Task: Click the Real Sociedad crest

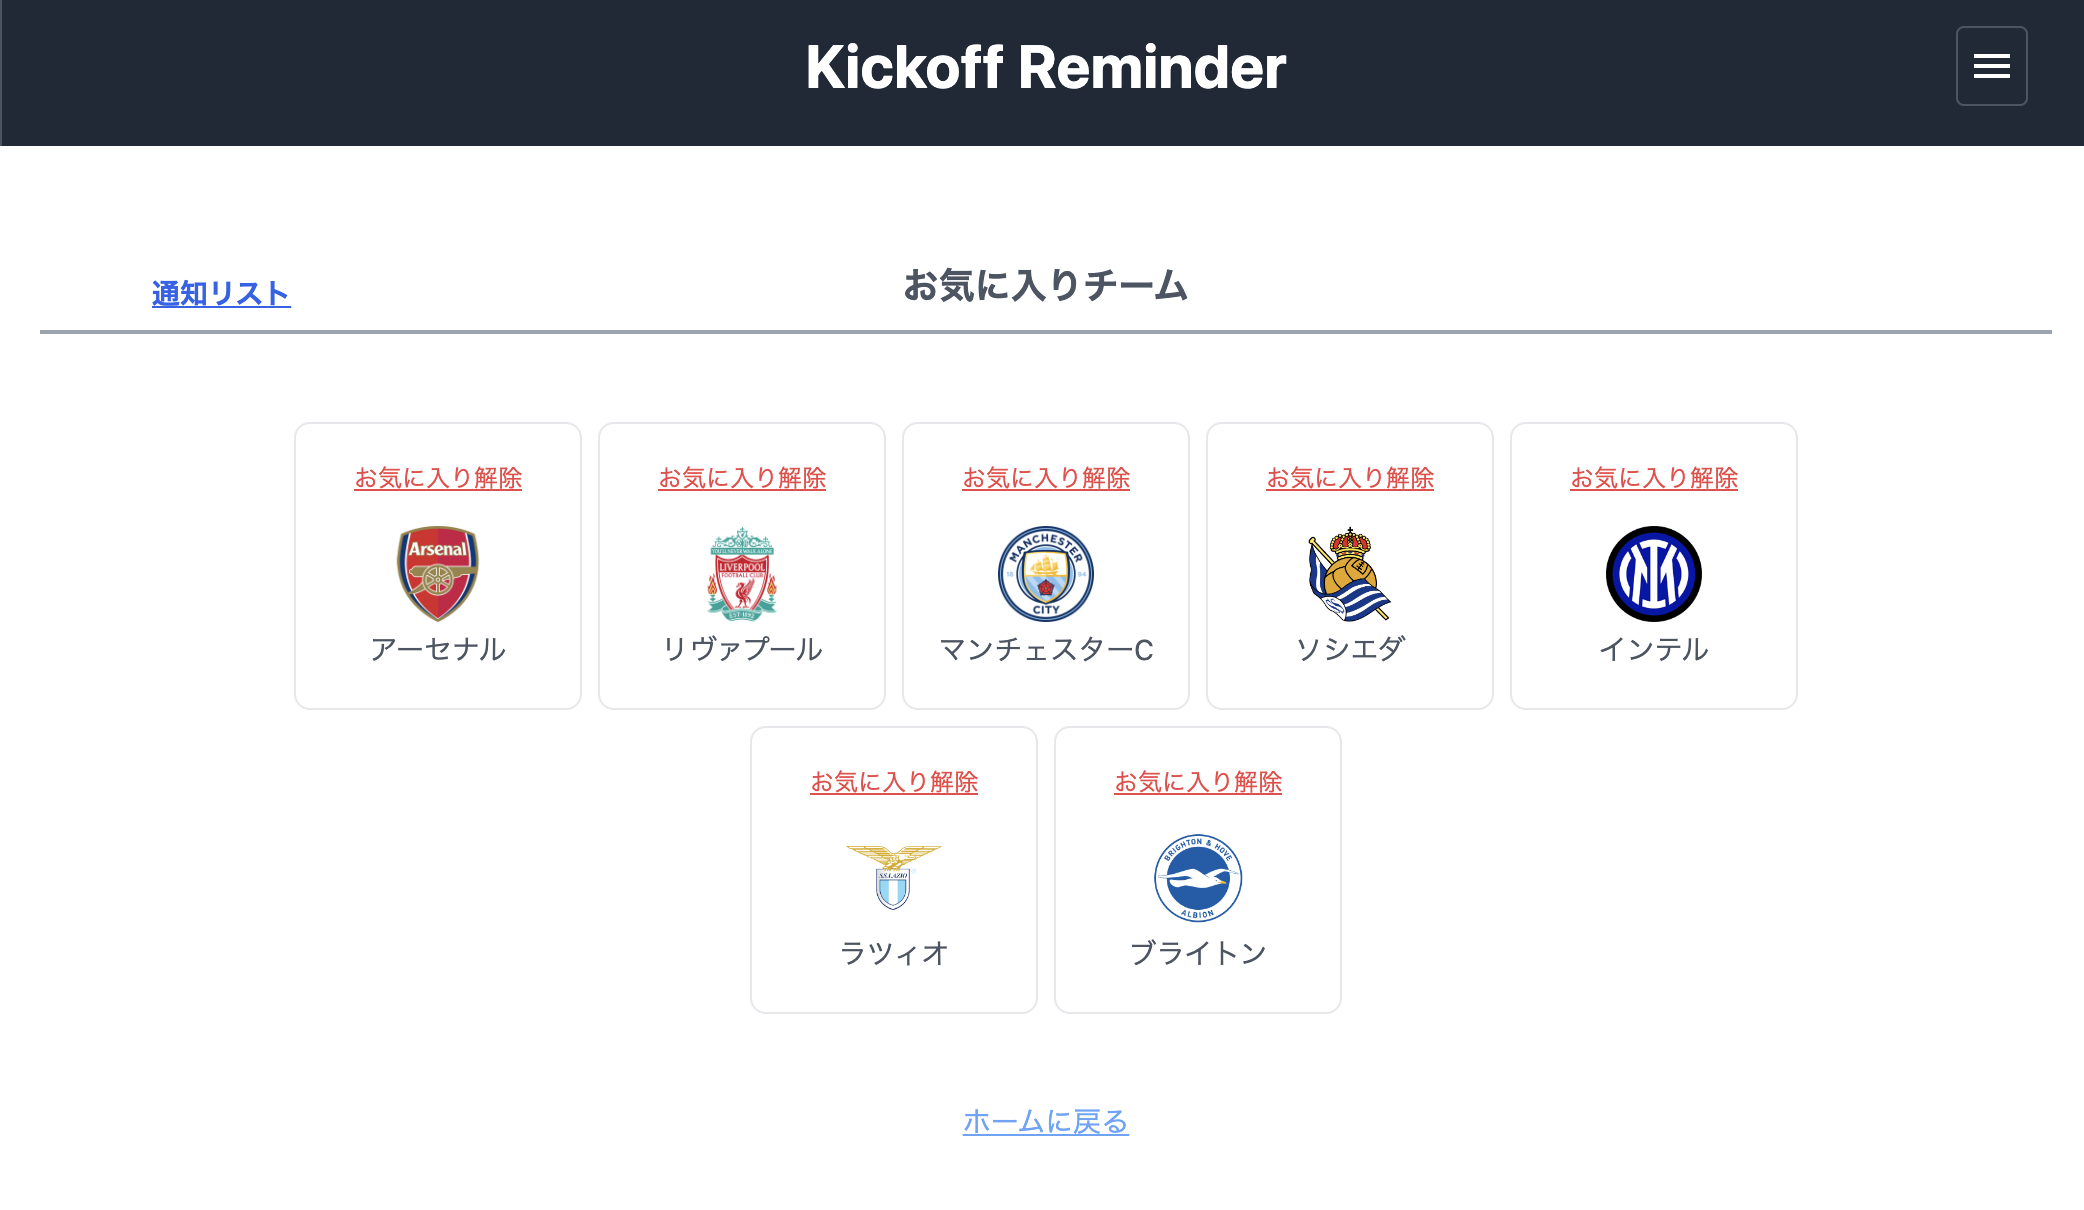Action: click(1350, 573)
